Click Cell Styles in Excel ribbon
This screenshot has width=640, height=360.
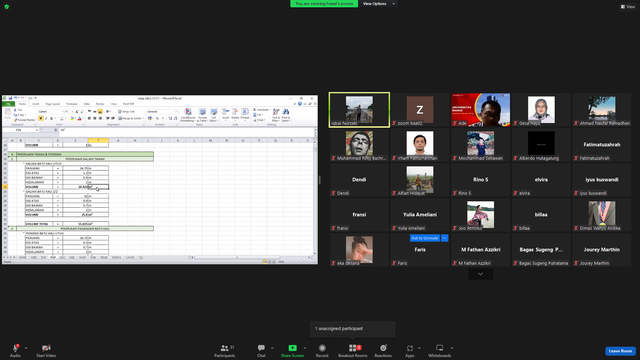213,115
